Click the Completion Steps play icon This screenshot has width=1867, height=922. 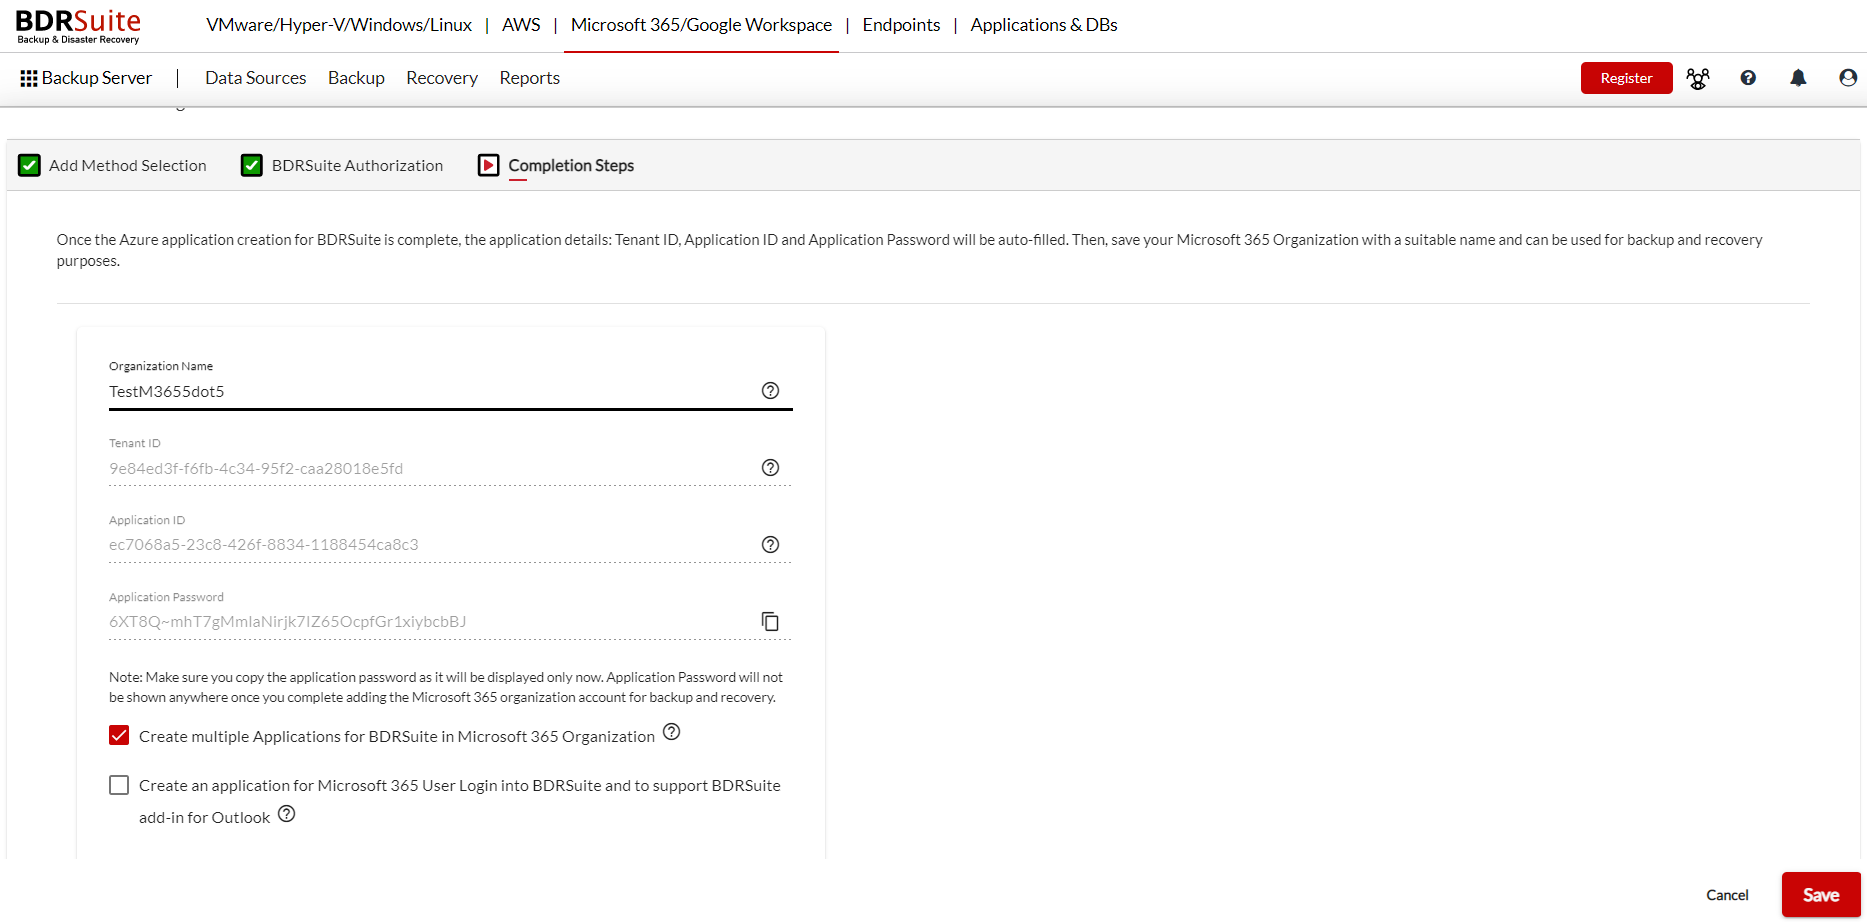coord(488,165)
